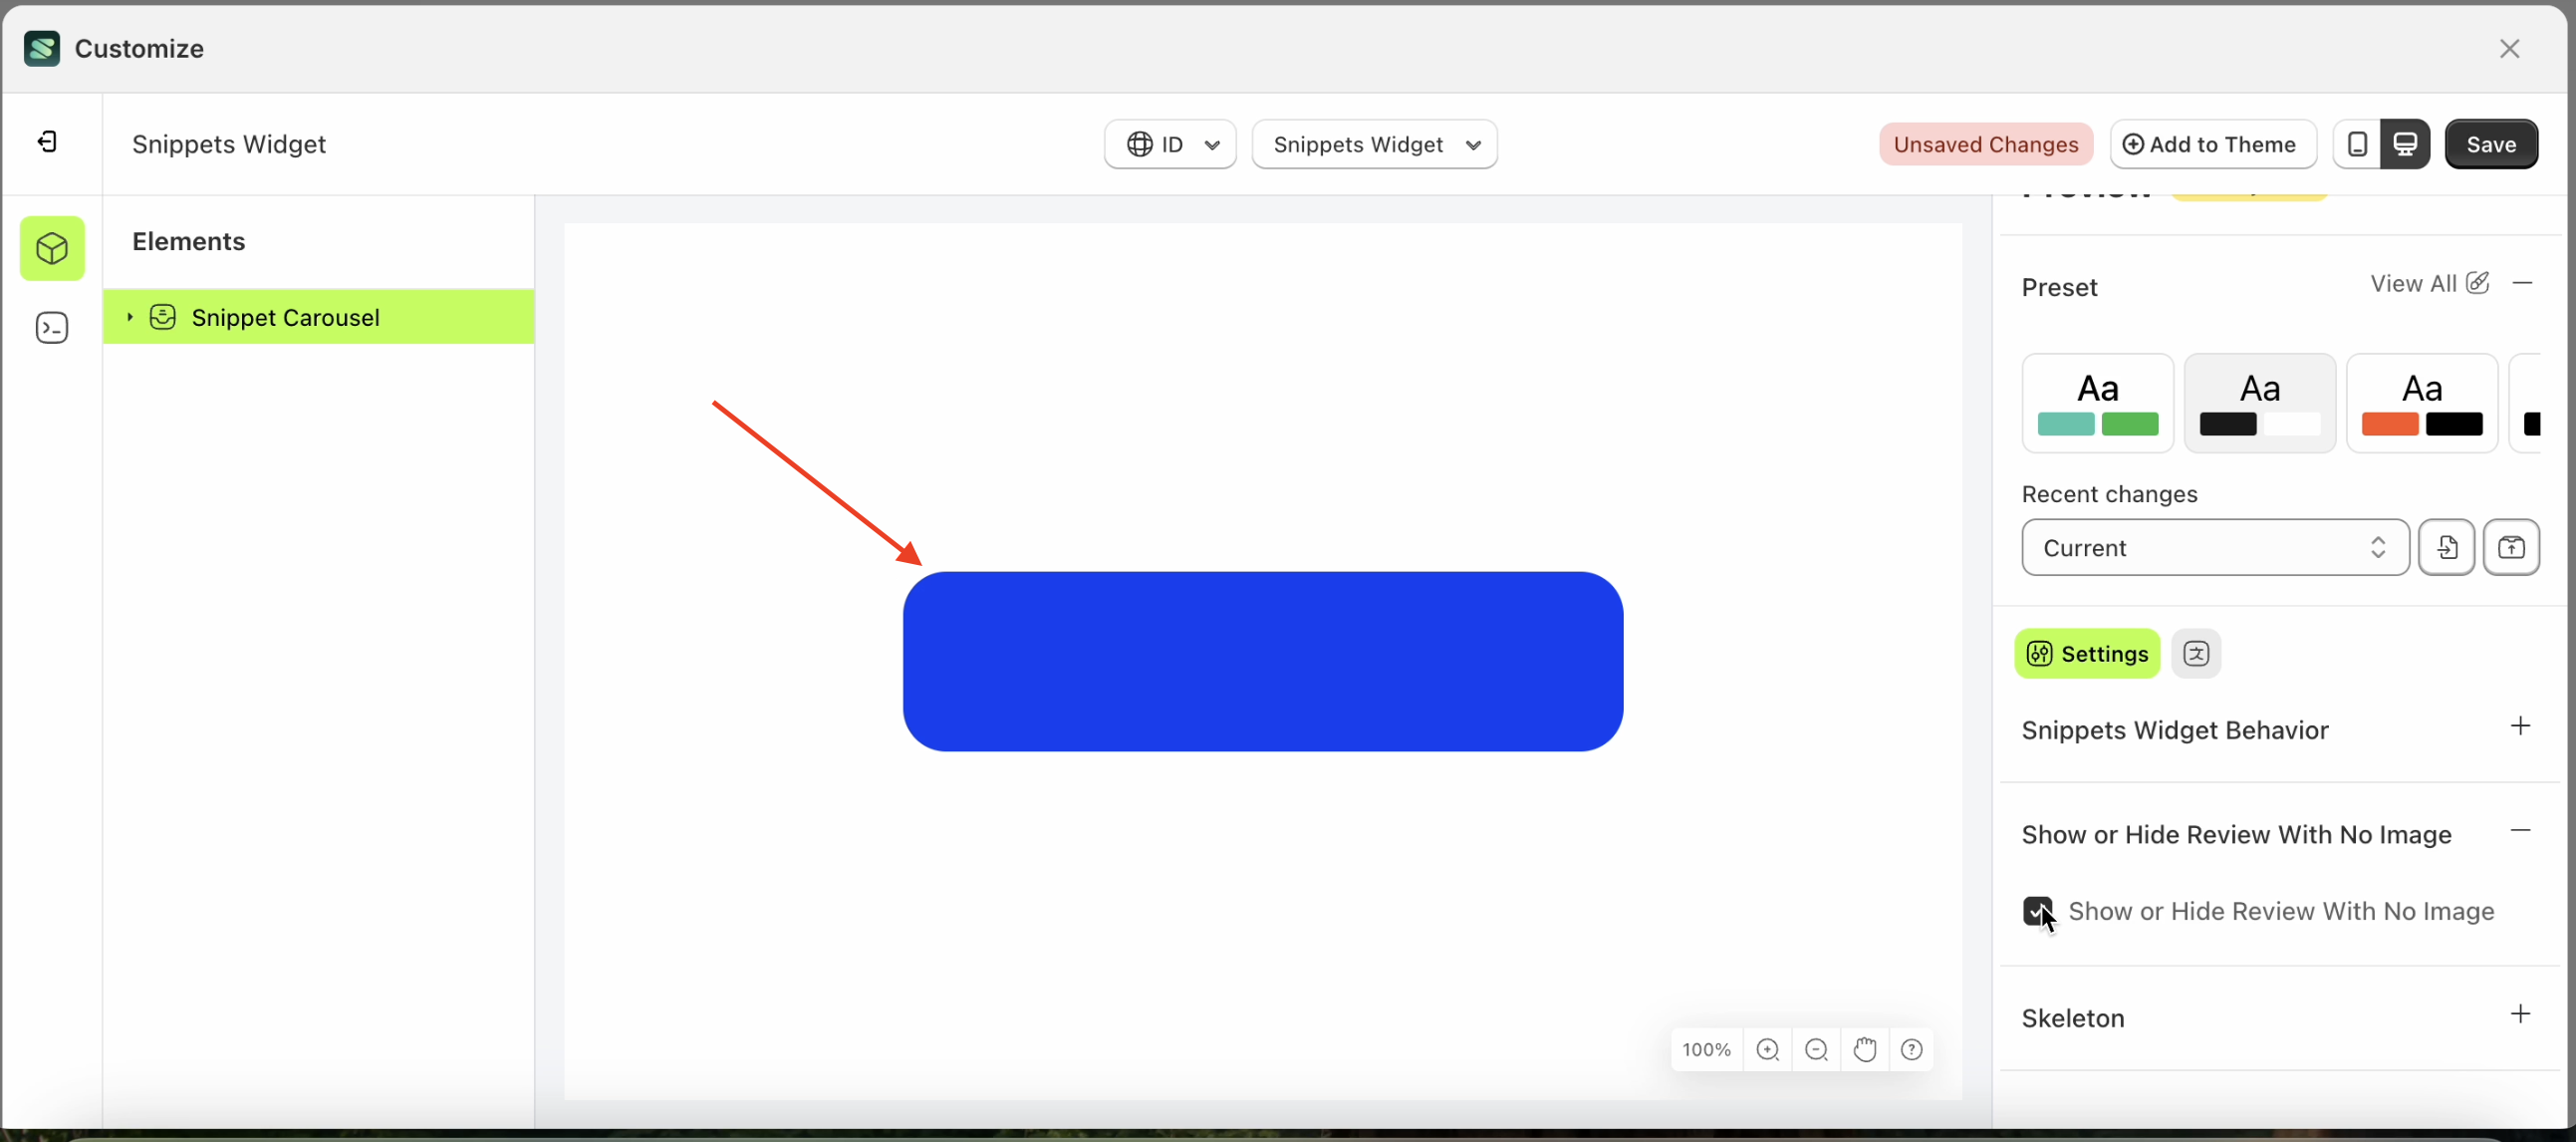Open the Custom Code terminal icon in sidebar
The height and width of the screenshot is (1142, 2576).
click(x=52, y=327)
